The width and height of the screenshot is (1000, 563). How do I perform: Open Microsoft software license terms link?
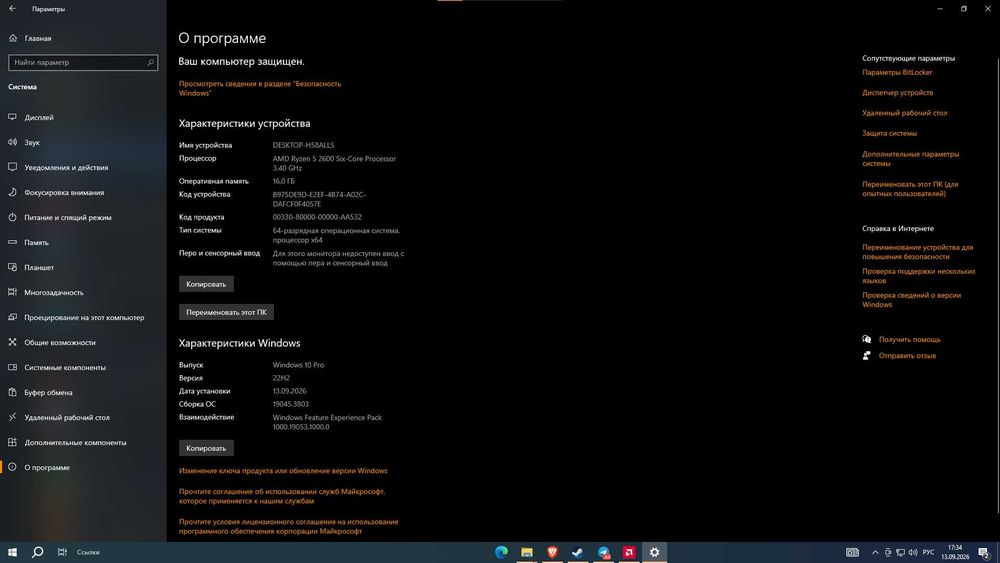tap(288, 526)
